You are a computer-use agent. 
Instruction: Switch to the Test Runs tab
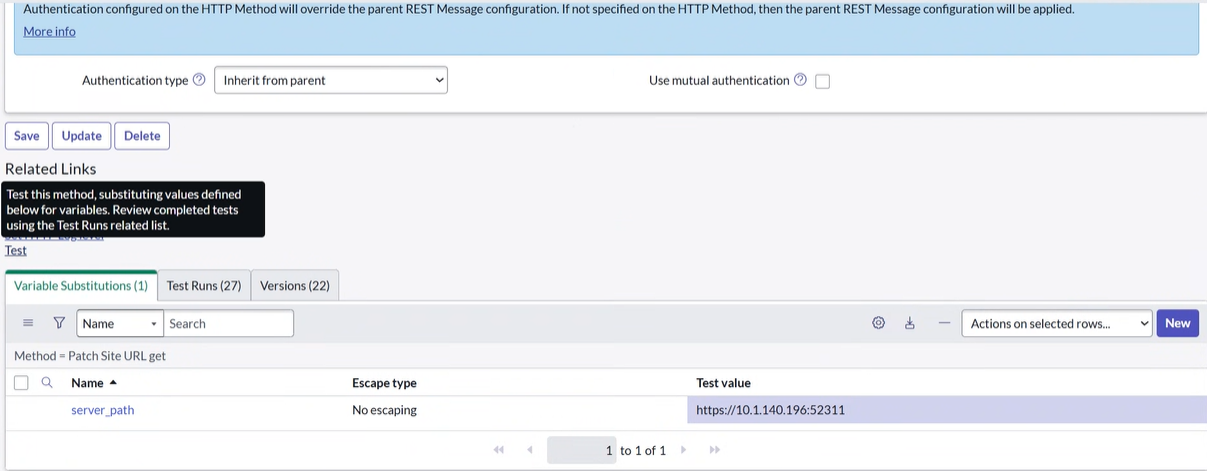coord(204,285)
